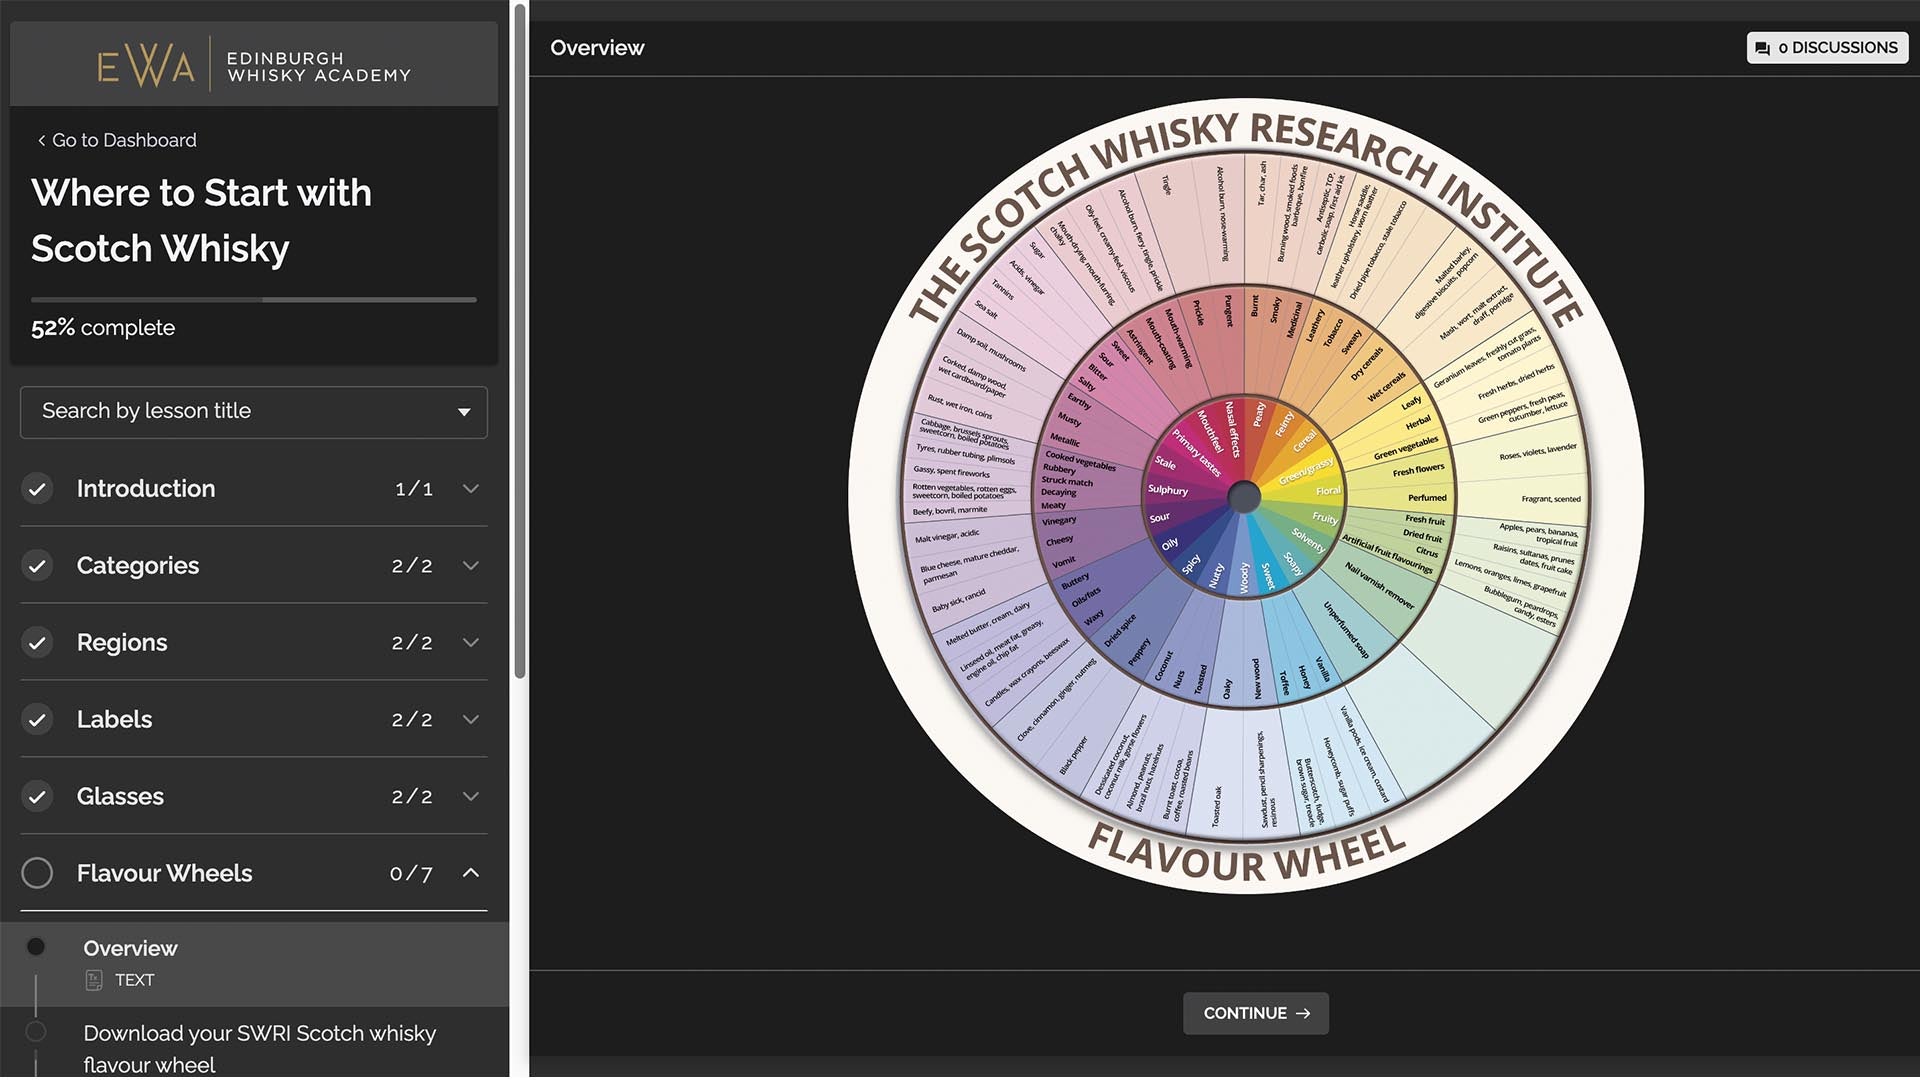Expand the Regions section chevron
Image resolution: width=1920 pixels, height=1080 pixels.
tap(471, 643)
